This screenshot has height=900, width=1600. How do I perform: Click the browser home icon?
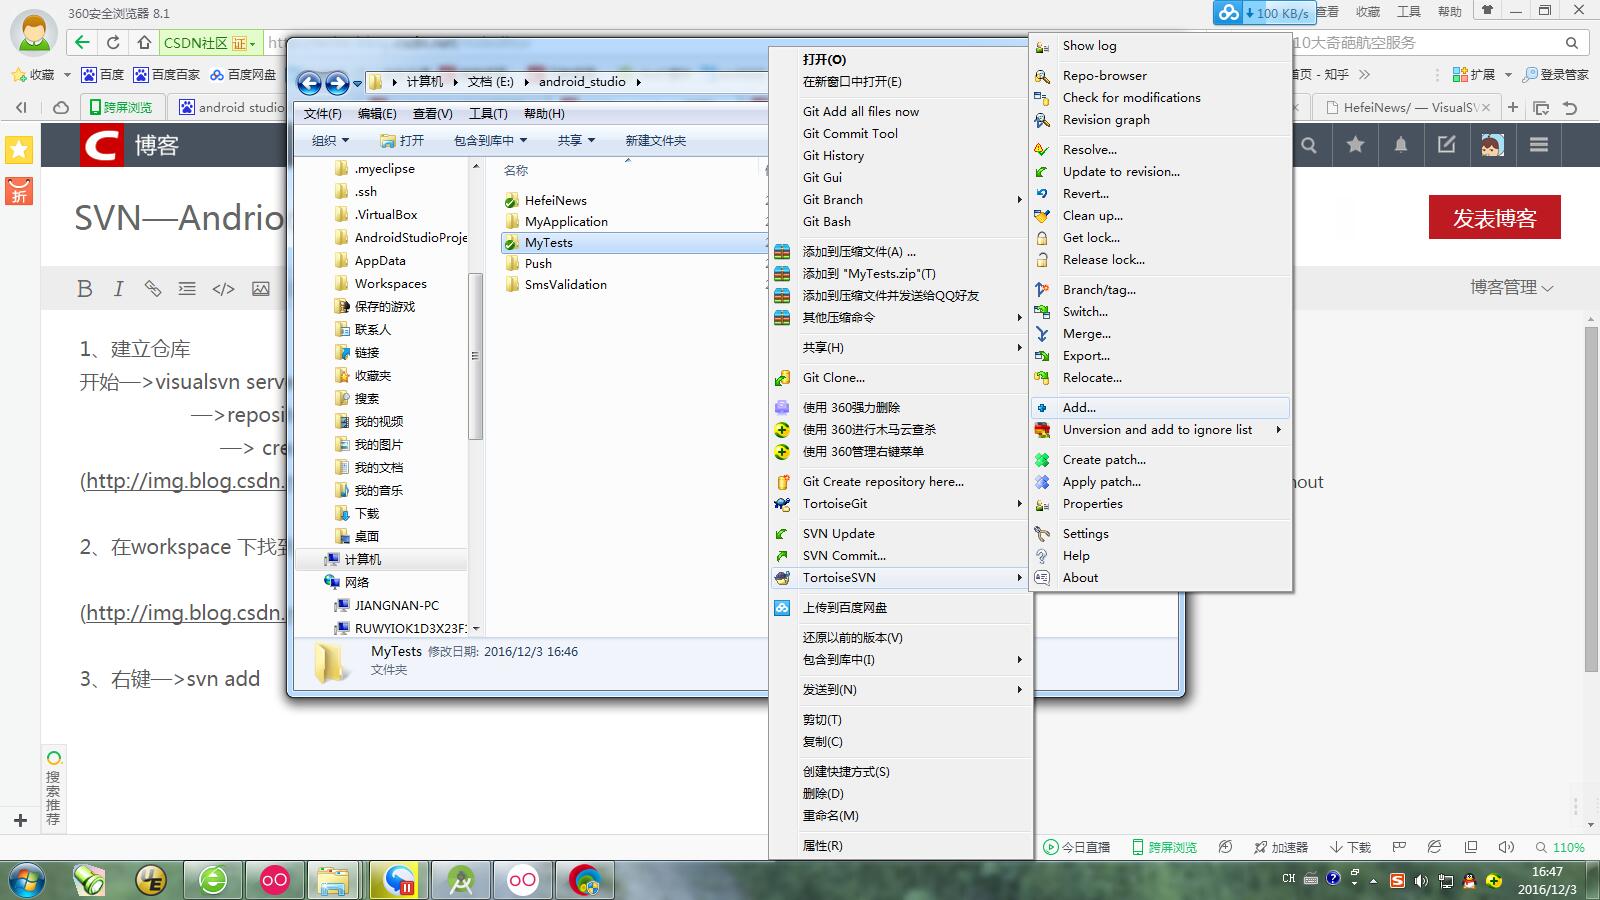[x=144, y=43]
